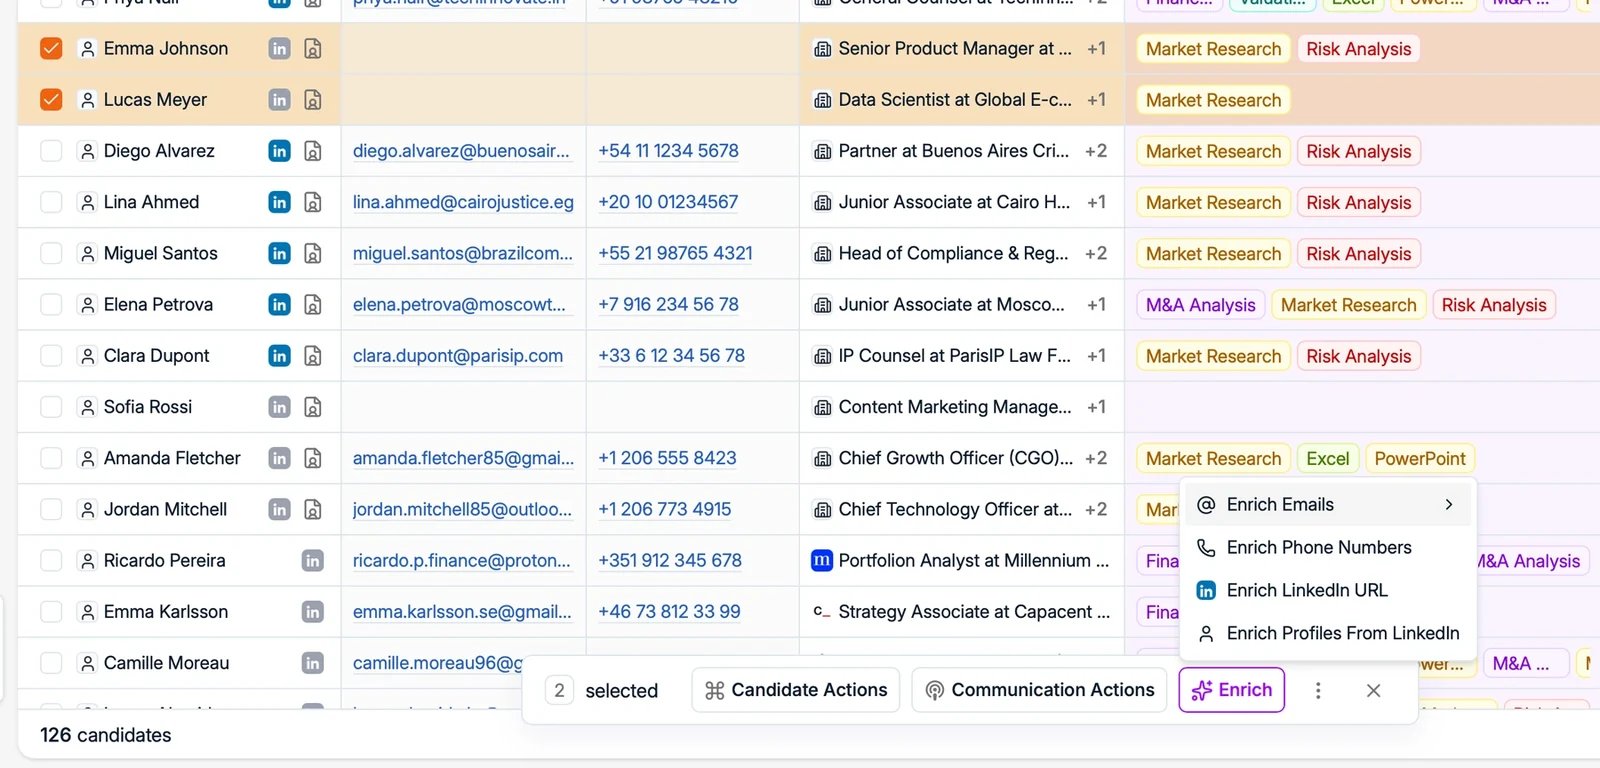This screenshot has height=768, width=1600.
Task: Click Sofia Rossi's greyed LinkedIn icon
Action: [x=280, y=407]
